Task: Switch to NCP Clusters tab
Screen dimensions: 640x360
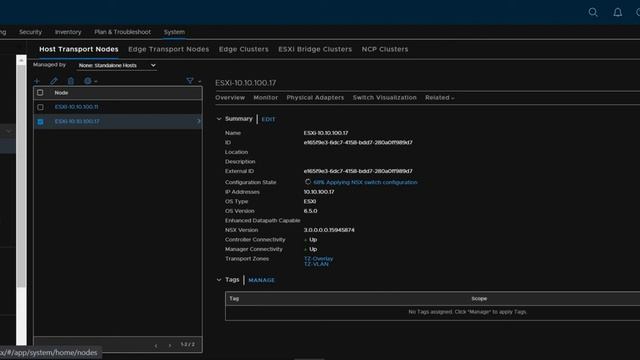Action: (385, 49)
